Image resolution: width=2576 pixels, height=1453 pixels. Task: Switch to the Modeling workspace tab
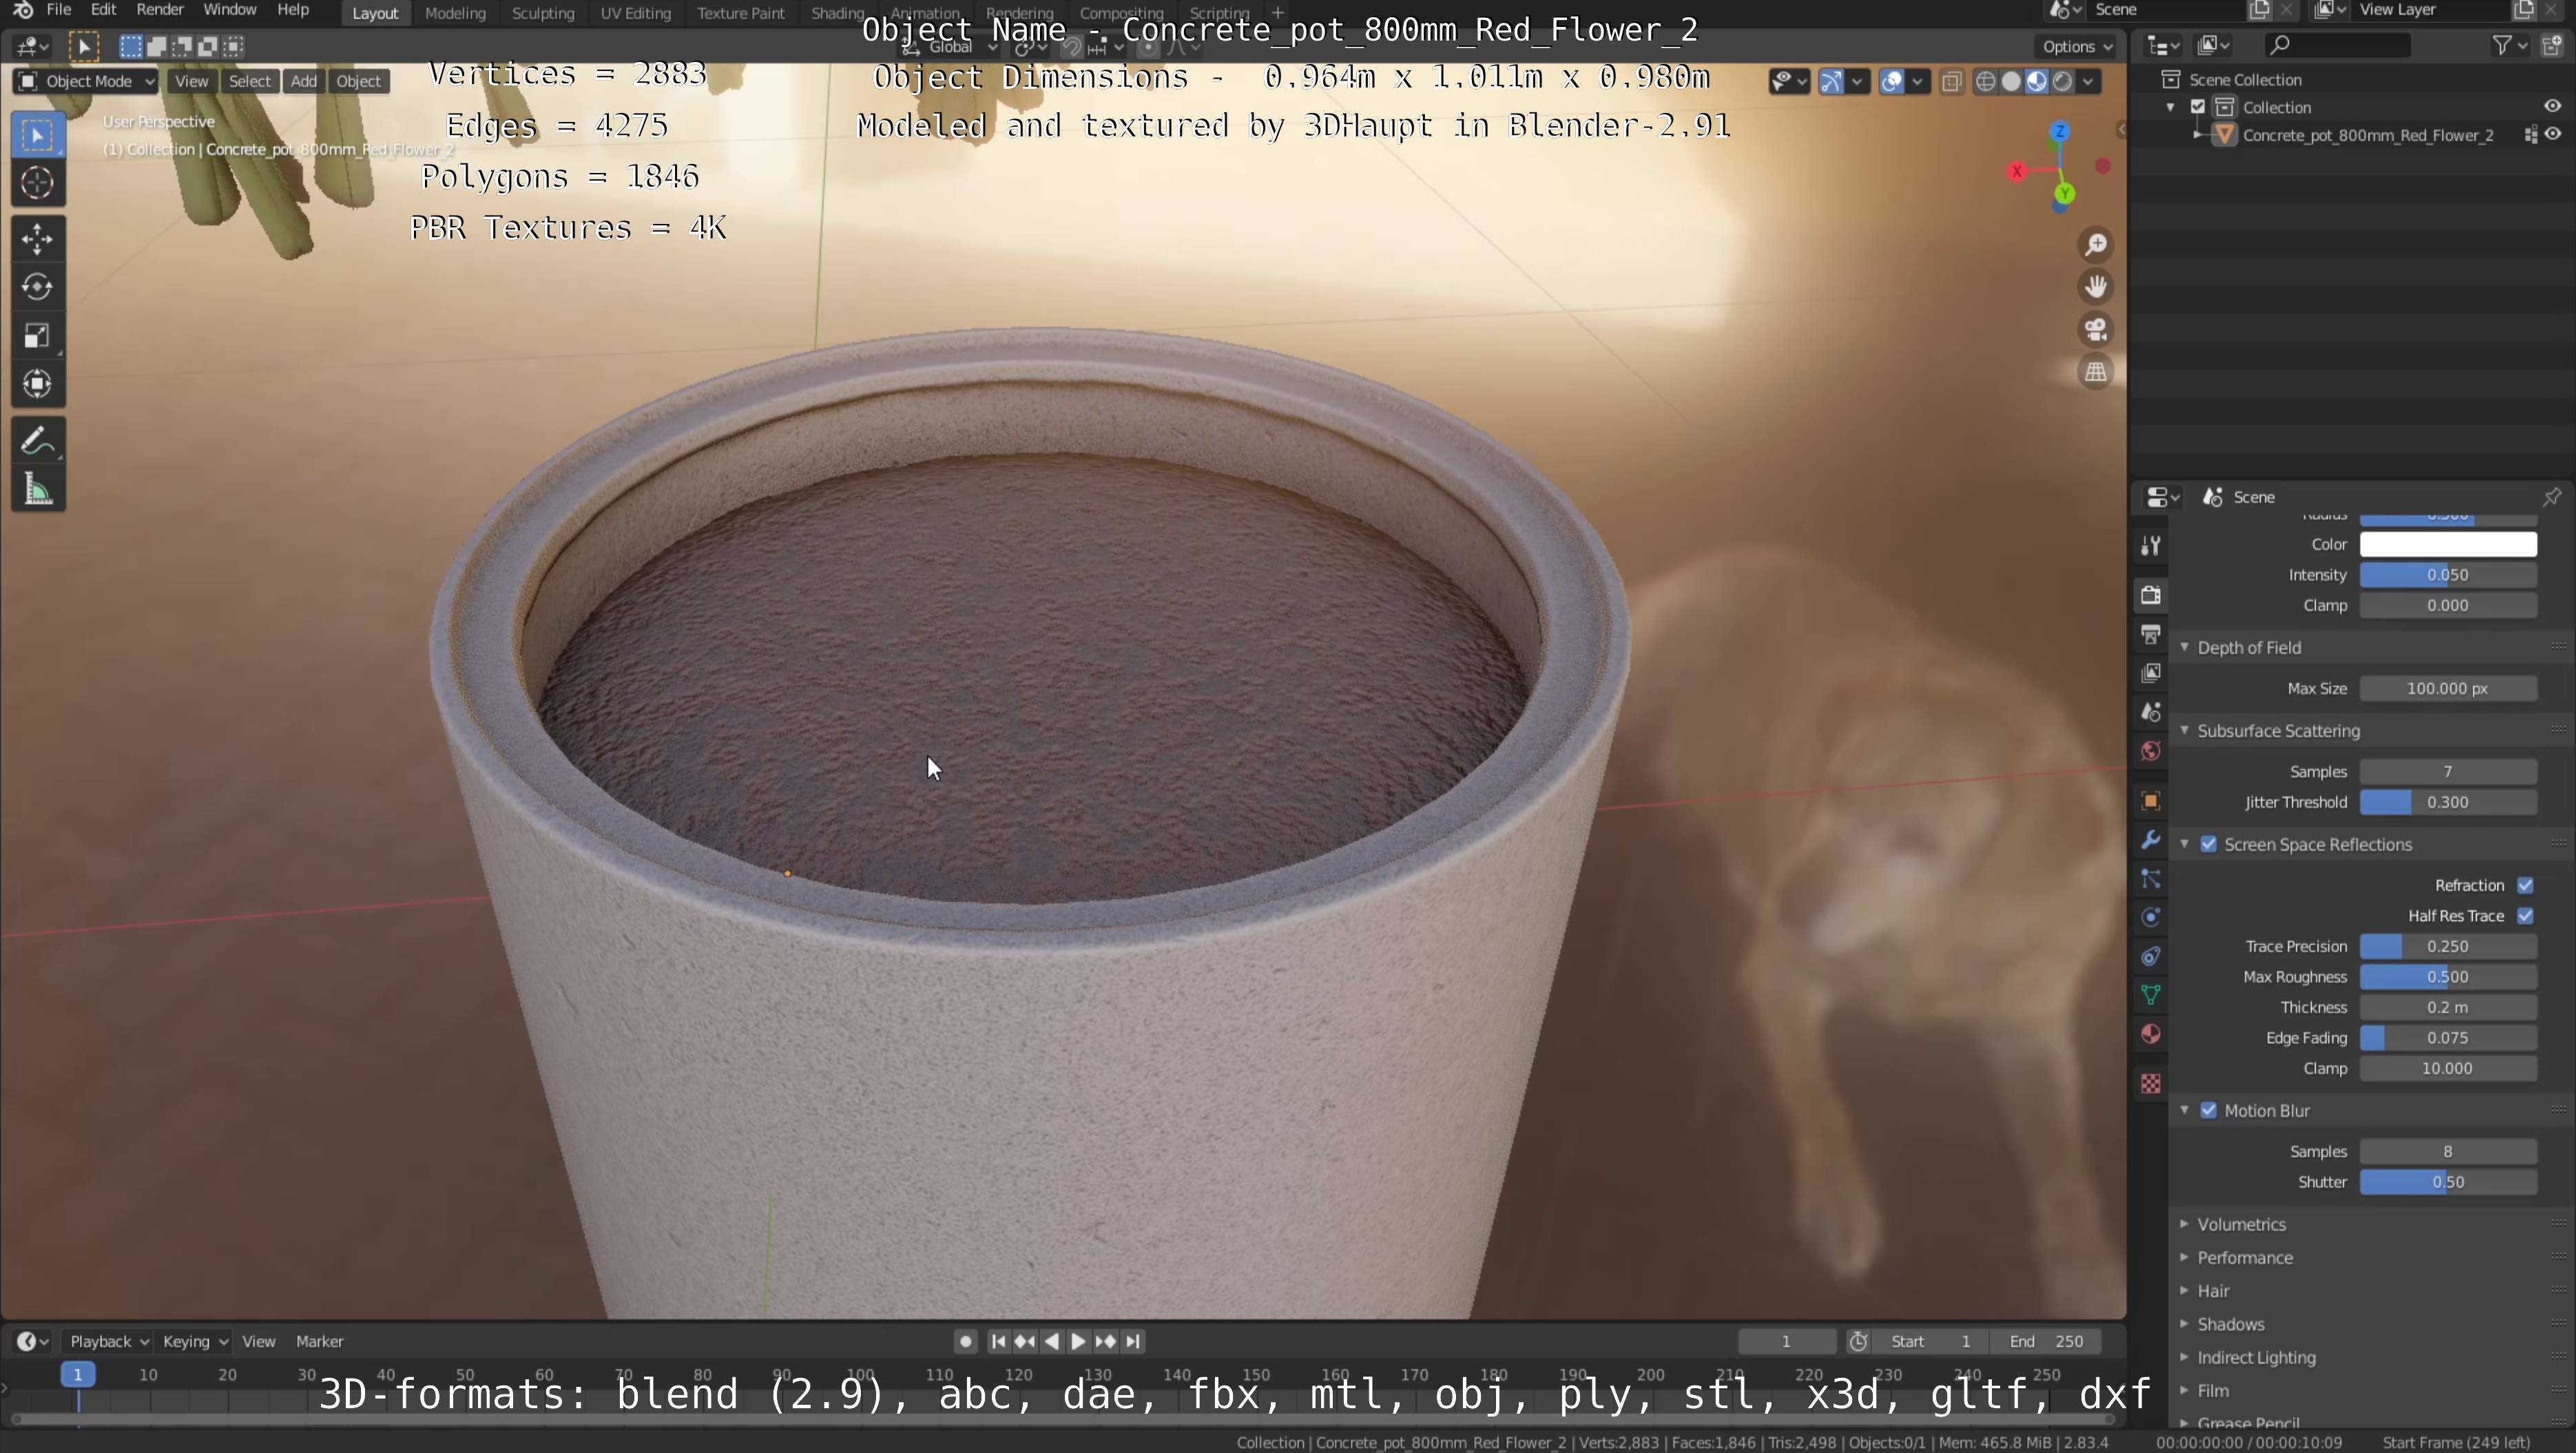(455, 13)
